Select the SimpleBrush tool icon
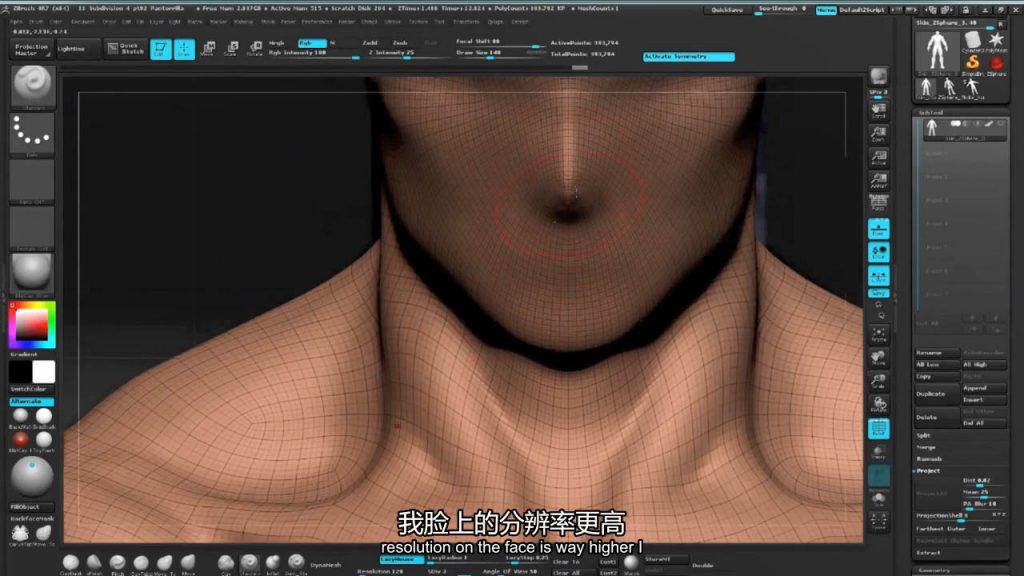Viewport: 1024px width, 576px height. pos(972,64)
